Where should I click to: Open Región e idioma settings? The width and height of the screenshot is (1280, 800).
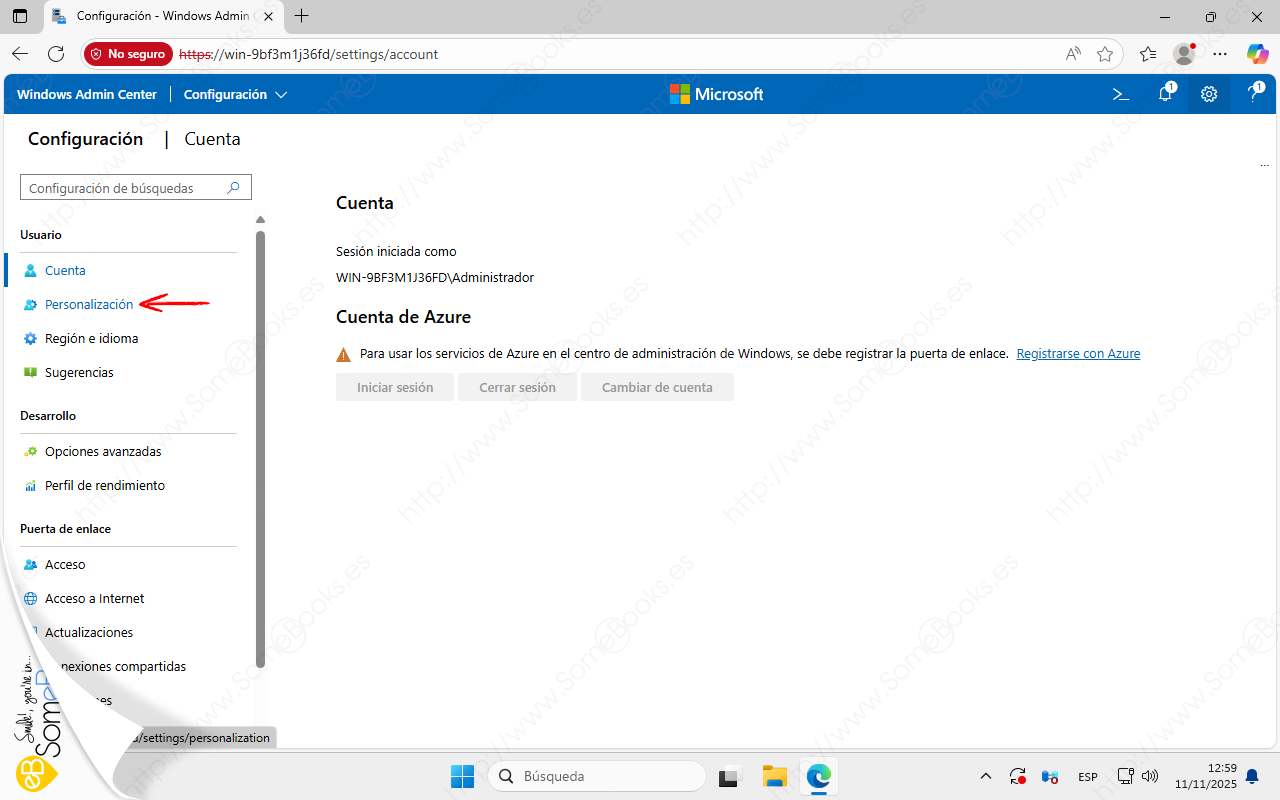(x=91, y=338)
